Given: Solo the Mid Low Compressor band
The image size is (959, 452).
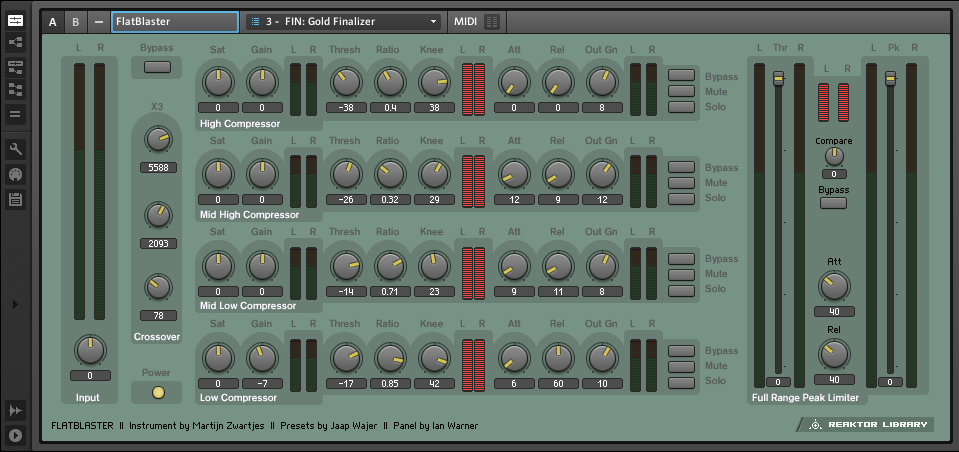Looking at the screenshot, I should point(681,291).
